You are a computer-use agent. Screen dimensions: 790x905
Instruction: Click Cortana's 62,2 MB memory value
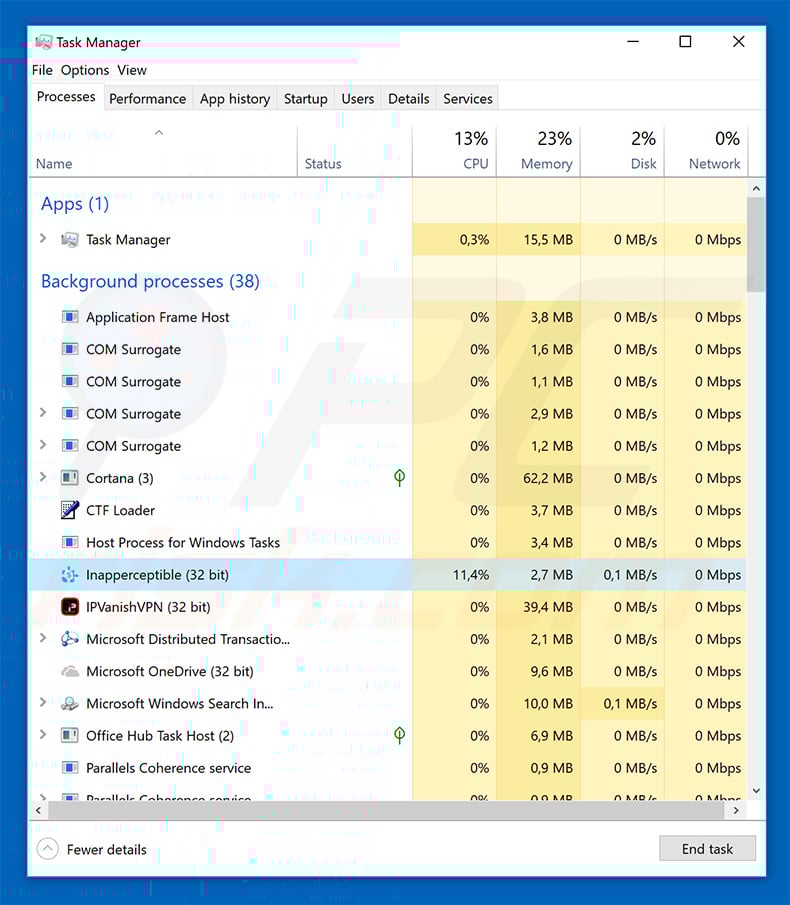(548, 478)
